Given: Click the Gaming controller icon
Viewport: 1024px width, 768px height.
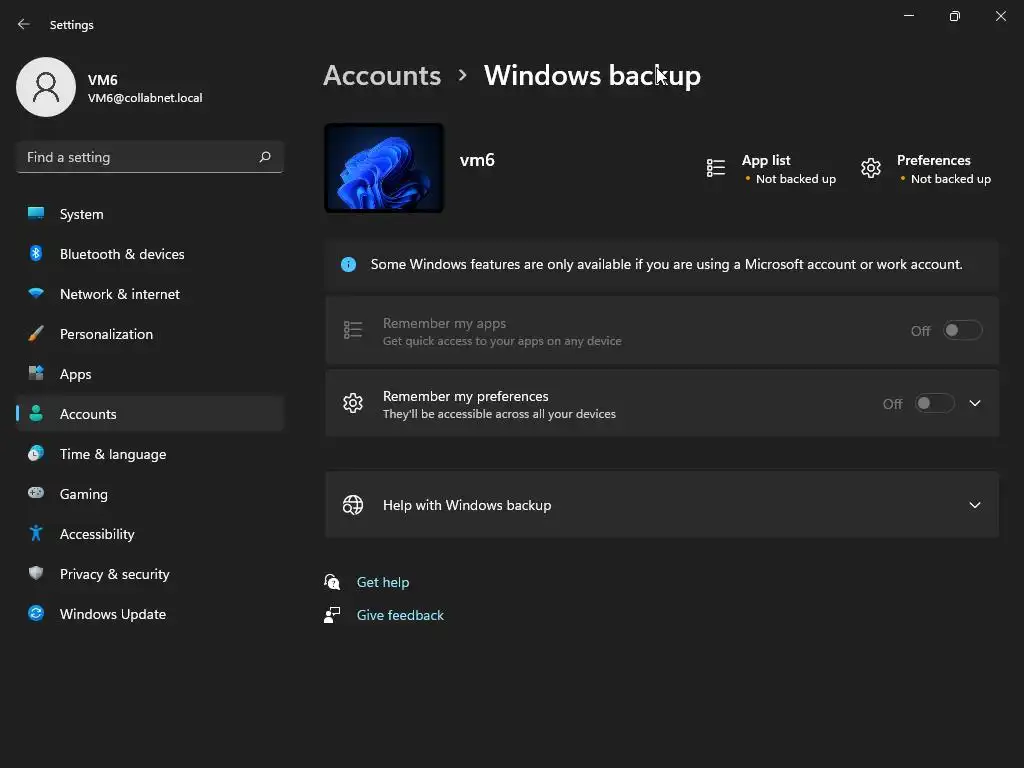Looking at the screenshot, I should click(x=36, y=494).
